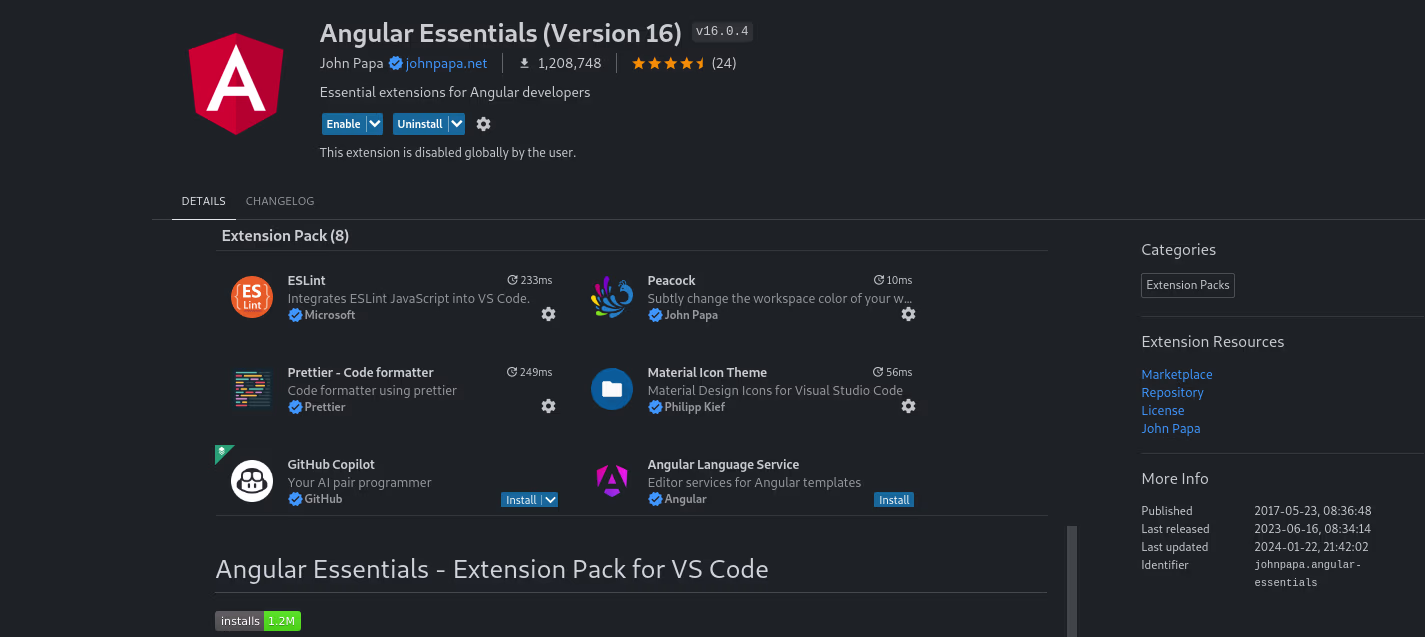
Task: Open the manage gear for ESLint
Action: click(548, 314)
